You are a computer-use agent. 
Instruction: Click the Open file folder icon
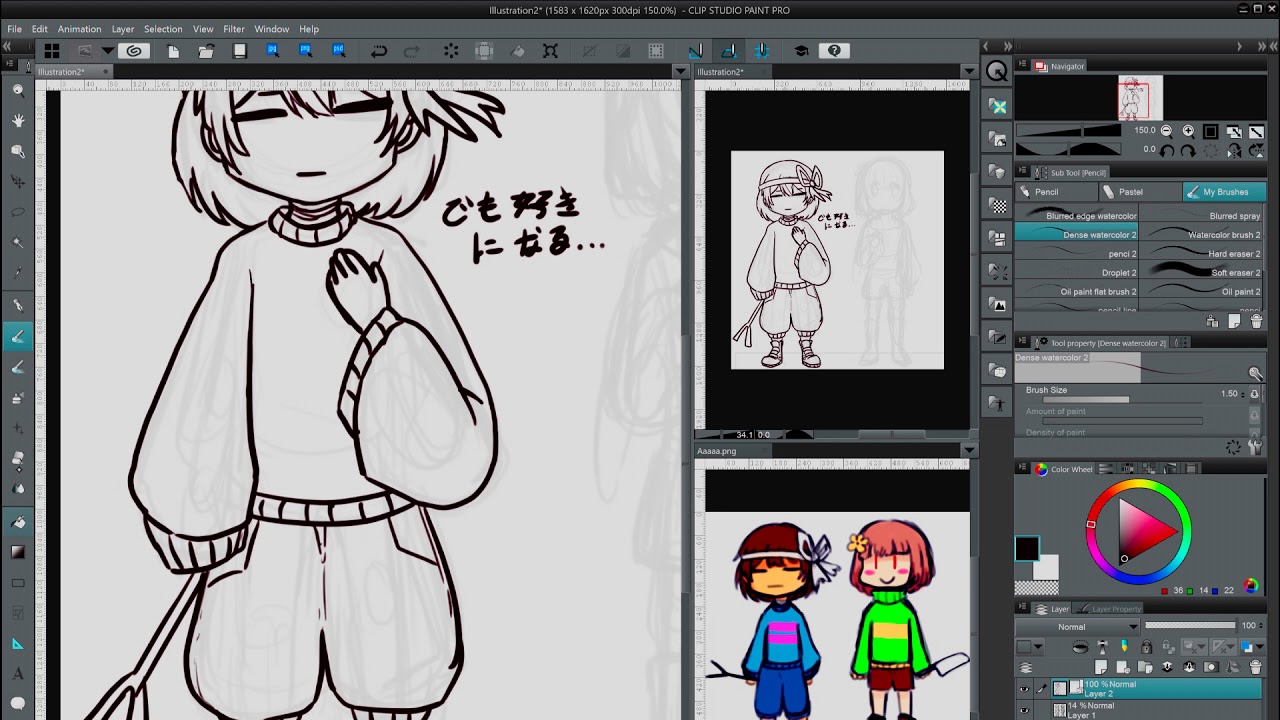coord(206,51)
